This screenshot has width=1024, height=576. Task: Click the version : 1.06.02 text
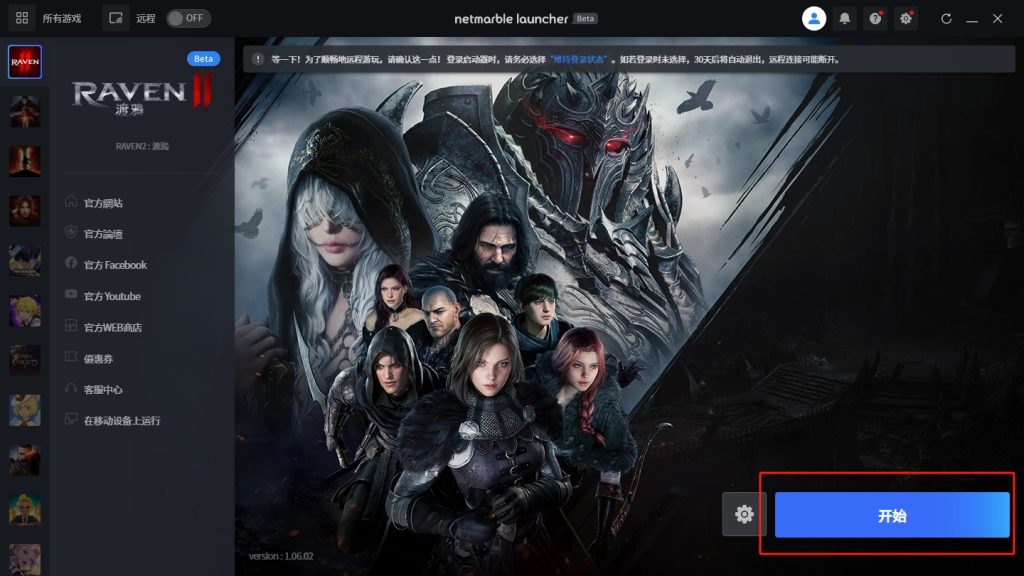(281, 556)
